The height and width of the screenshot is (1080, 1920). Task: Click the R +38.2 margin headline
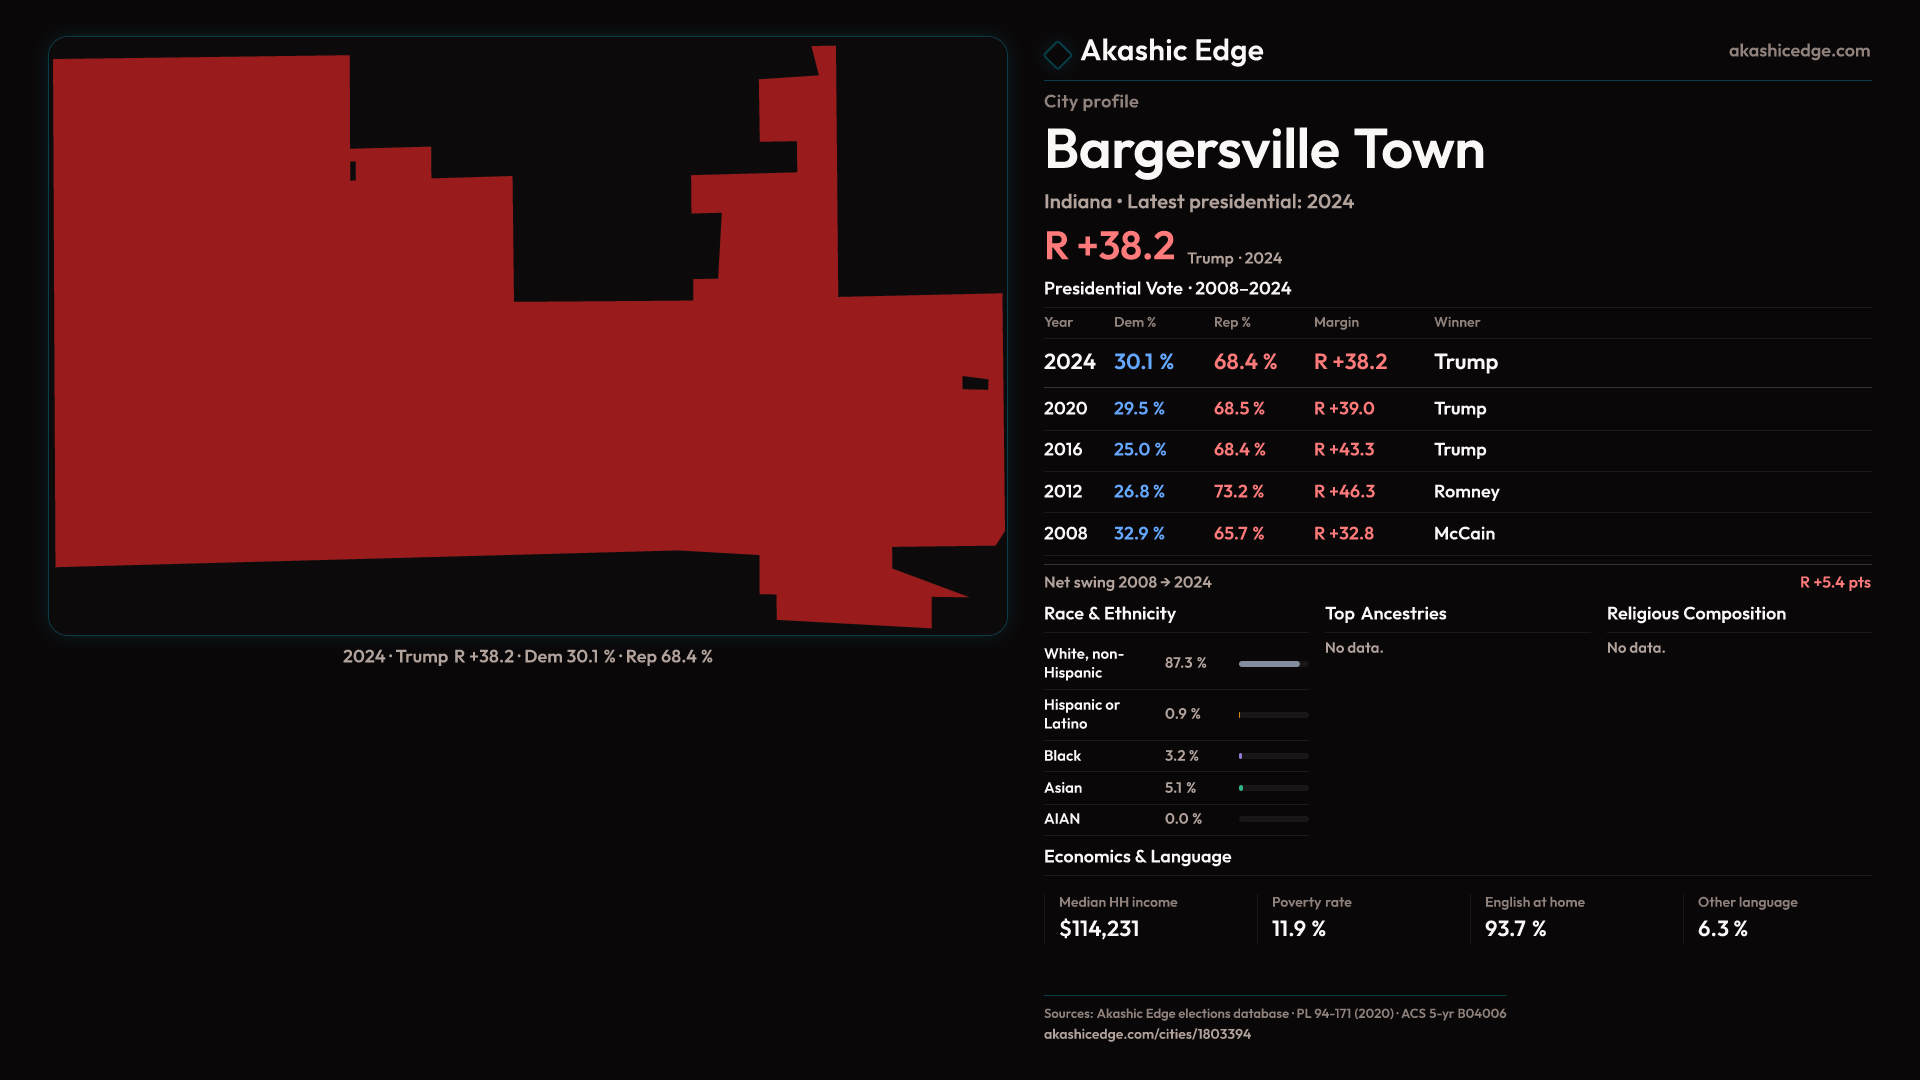coord(1109,246)
